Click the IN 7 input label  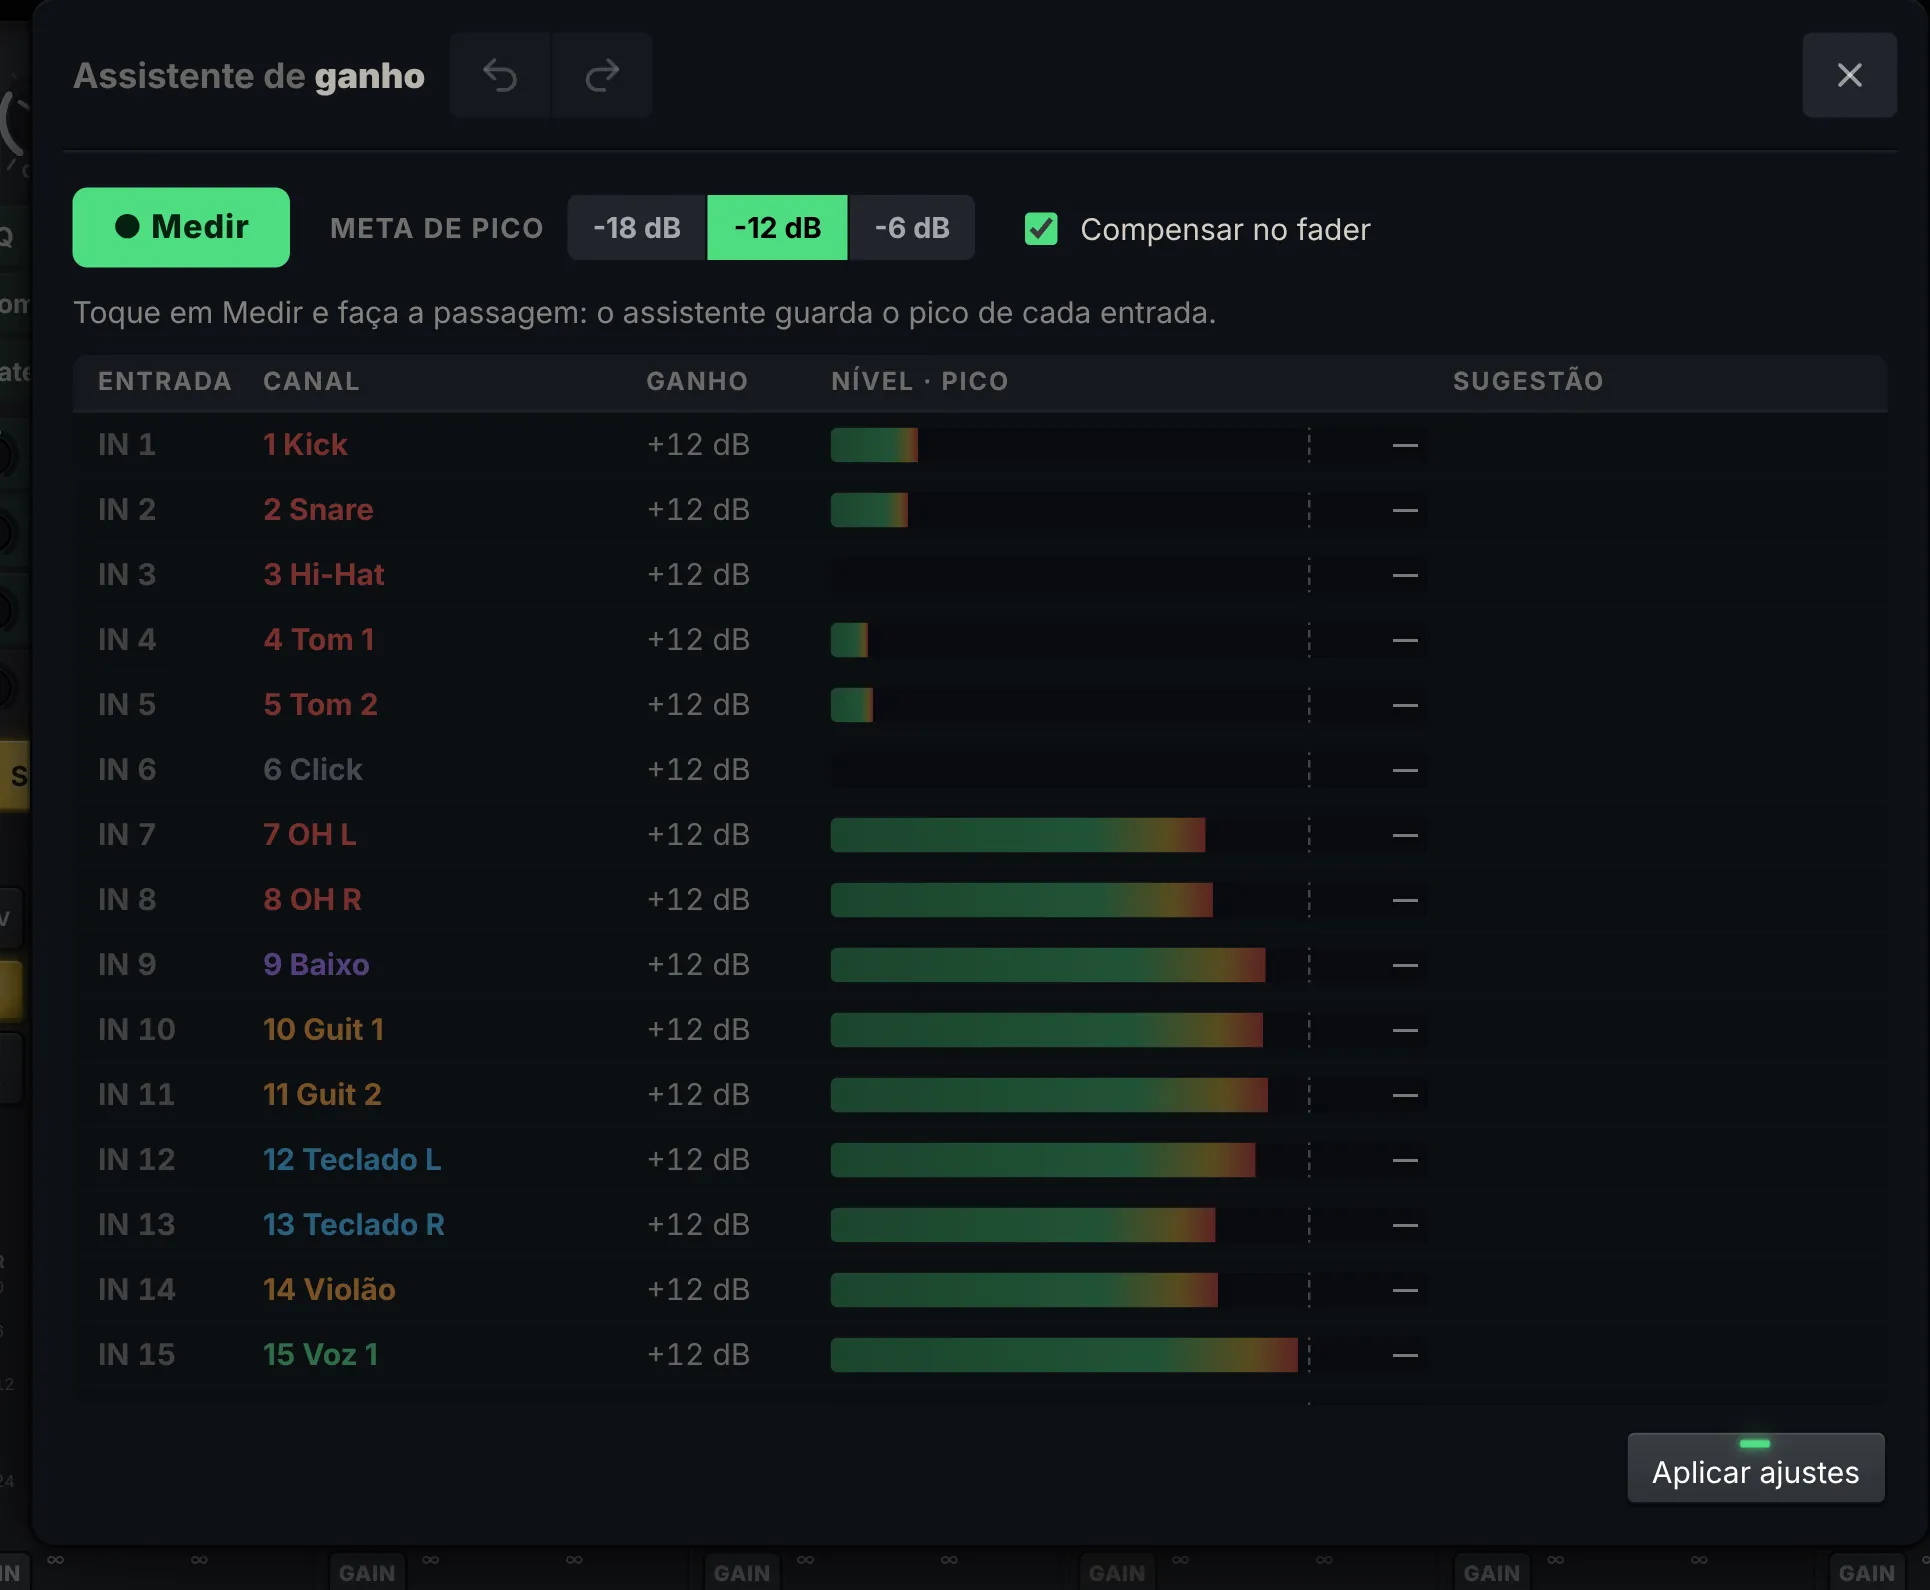(x=127, y=835)
